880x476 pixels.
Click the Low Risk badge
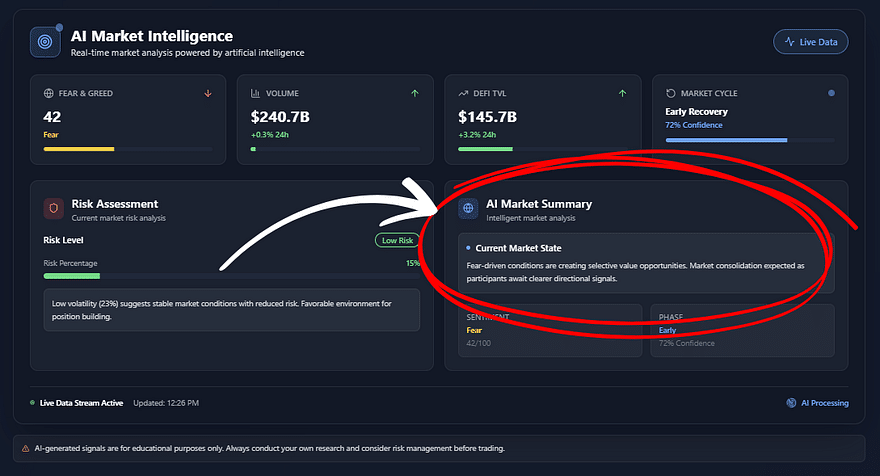[398, 240]
